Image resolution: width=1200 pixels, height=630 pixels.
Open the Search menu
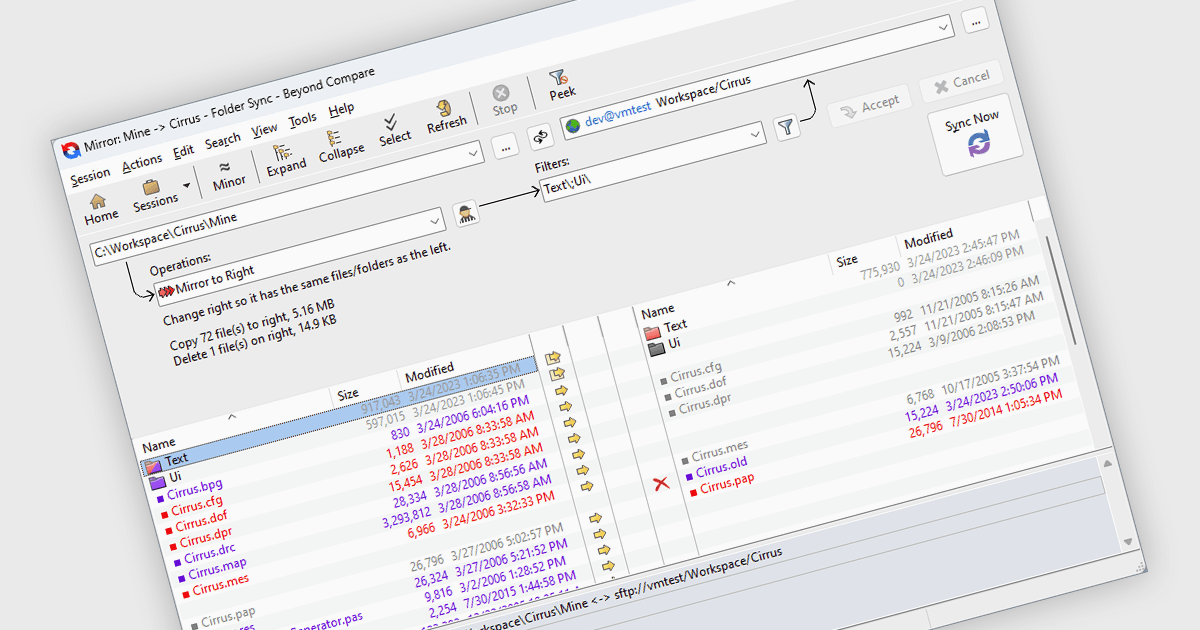pos(223,141)
